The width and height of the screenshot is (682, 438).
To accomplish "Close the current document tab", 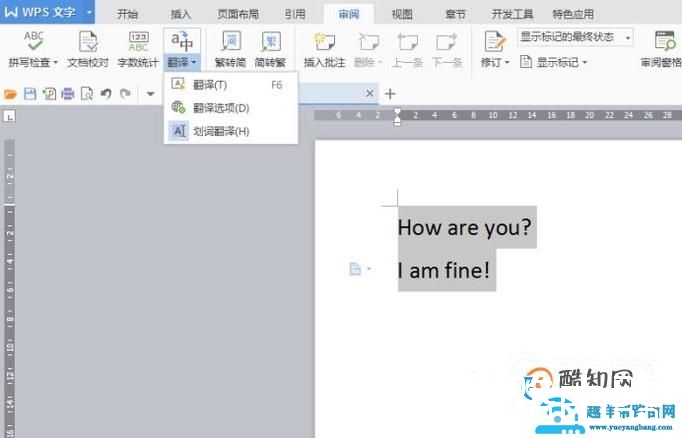I will [370, 93].
